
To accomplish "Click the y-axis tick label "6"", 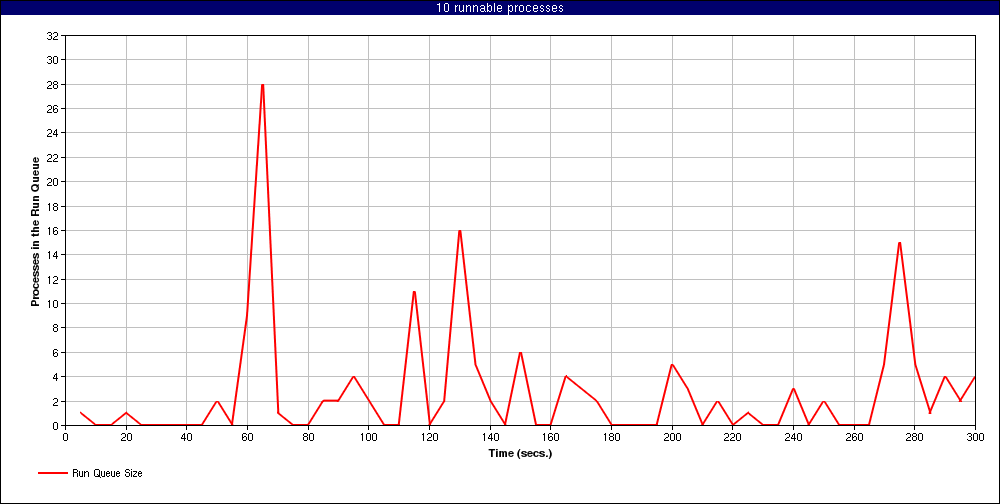I will point(55,353).
